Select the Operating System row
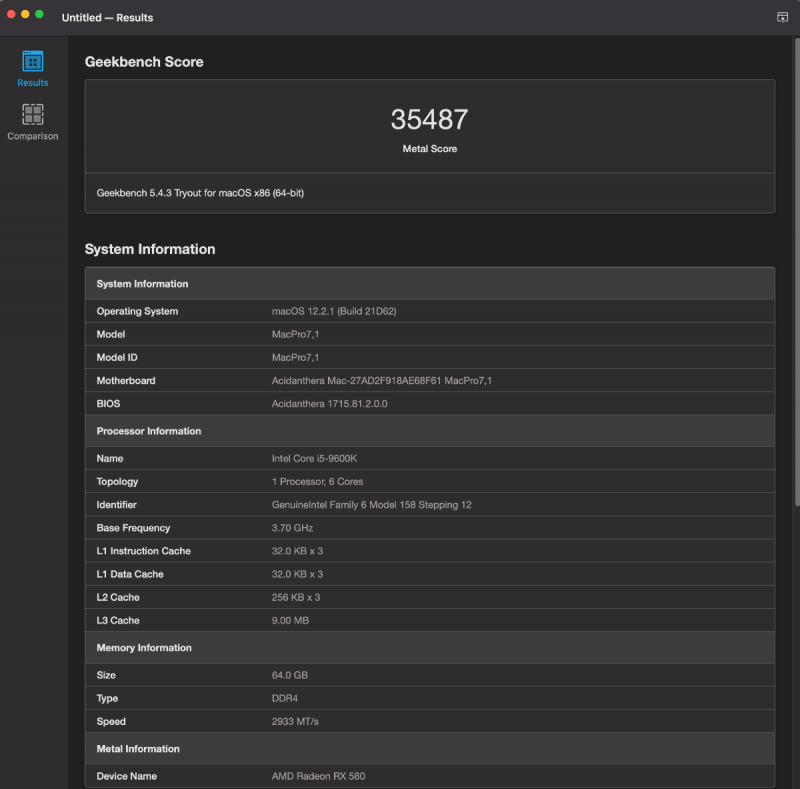This screenshot has width=800, height=789. (x=429, y=311)
